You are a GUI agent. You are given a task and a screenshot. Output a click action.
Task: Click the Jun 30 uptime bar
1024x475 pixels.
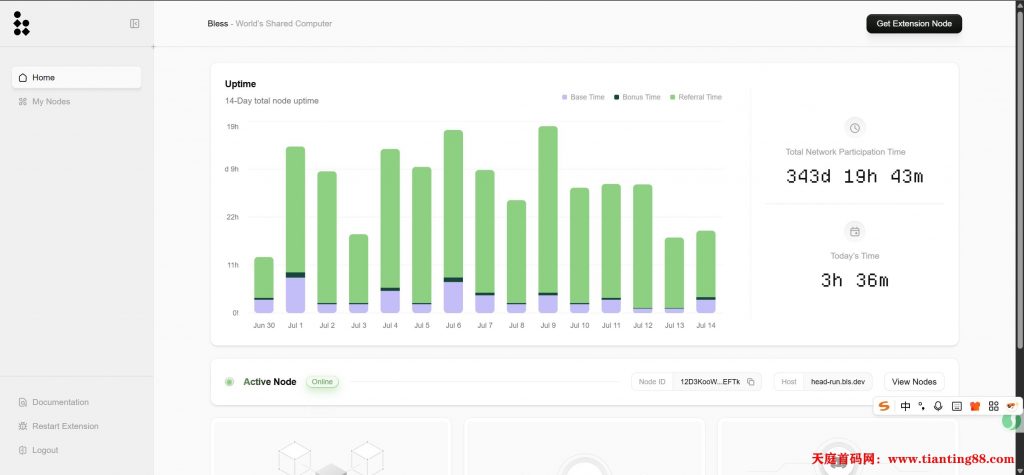(264, 285)
